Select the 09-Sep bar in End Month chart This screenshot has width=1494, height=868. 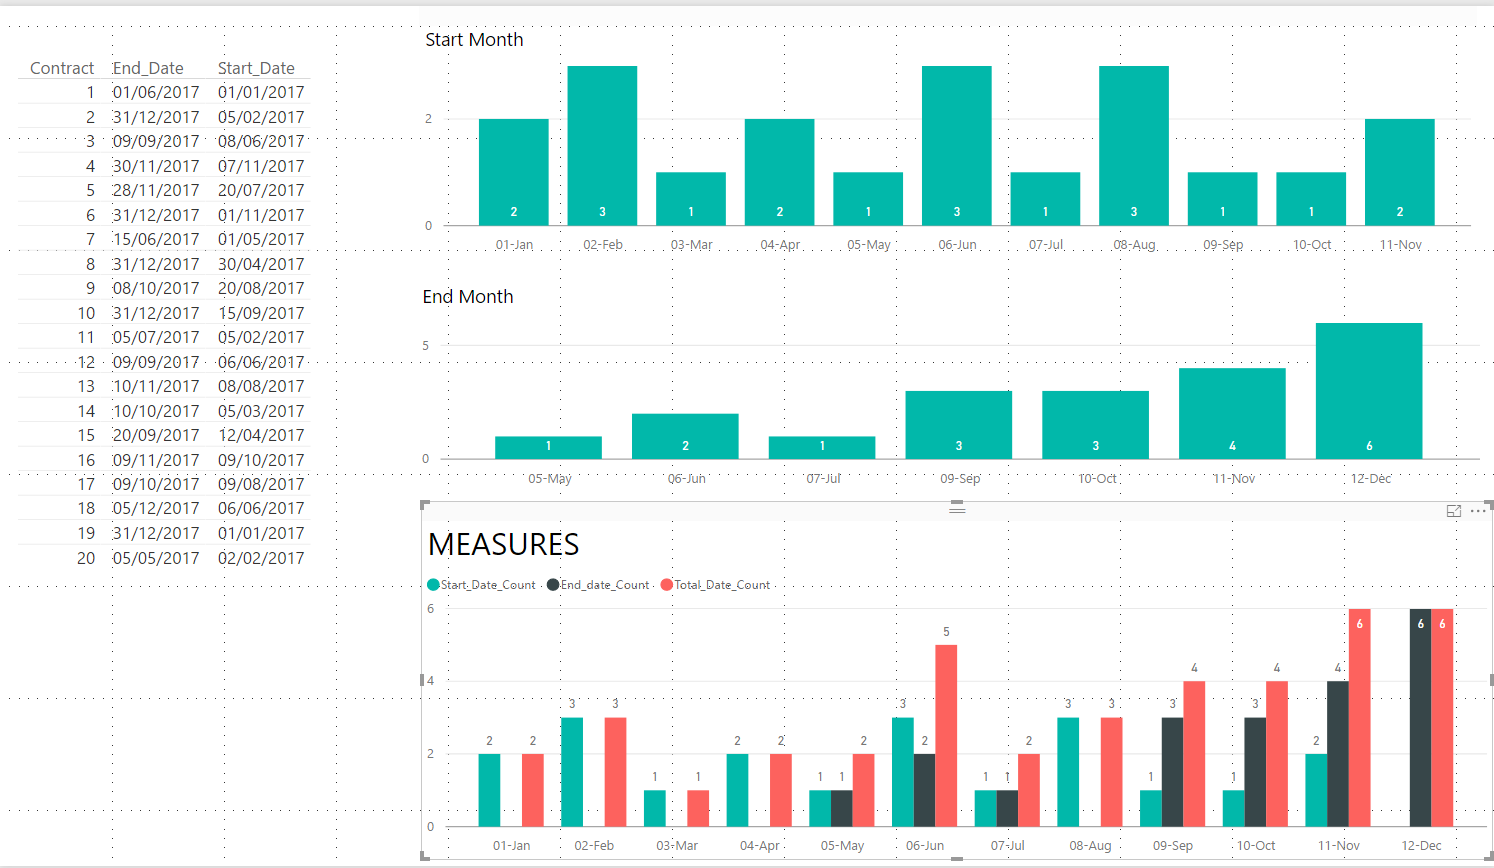pyautogui.click(x=959, y=425)
